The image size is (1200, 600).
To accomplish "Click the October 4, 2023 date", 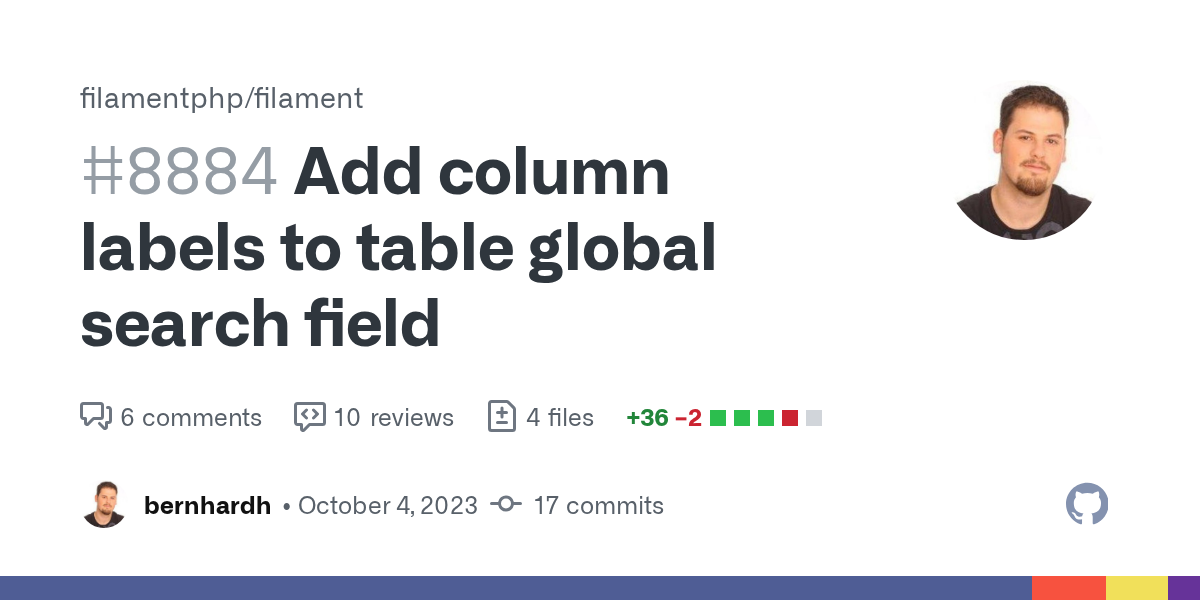I will pos(387,505).
